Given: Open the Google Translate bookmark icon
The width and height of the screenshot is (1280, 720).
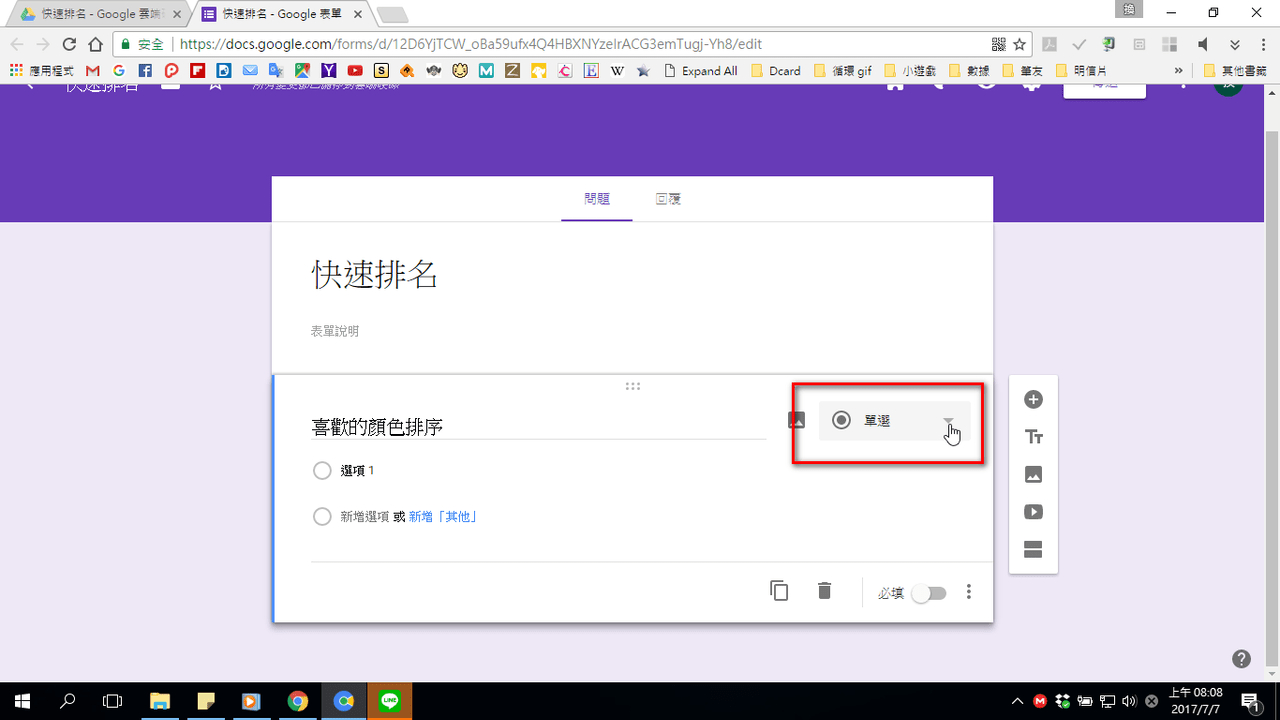Looking at the screenshot, I should (x=276, y=71).
